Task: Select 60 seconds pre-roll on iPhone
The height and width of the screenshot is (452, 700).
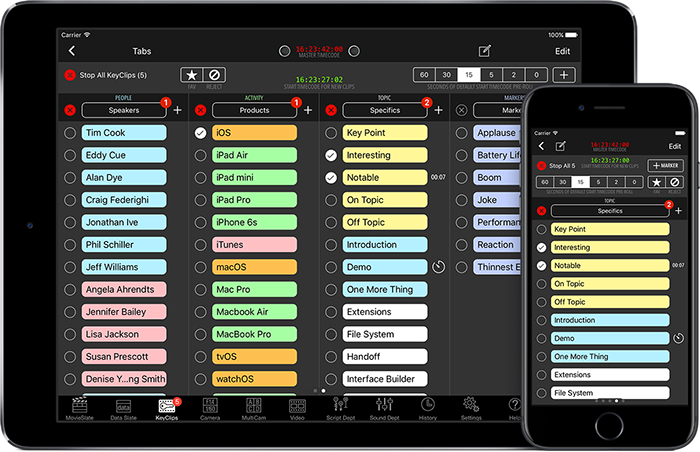Action: click(545, 182)
